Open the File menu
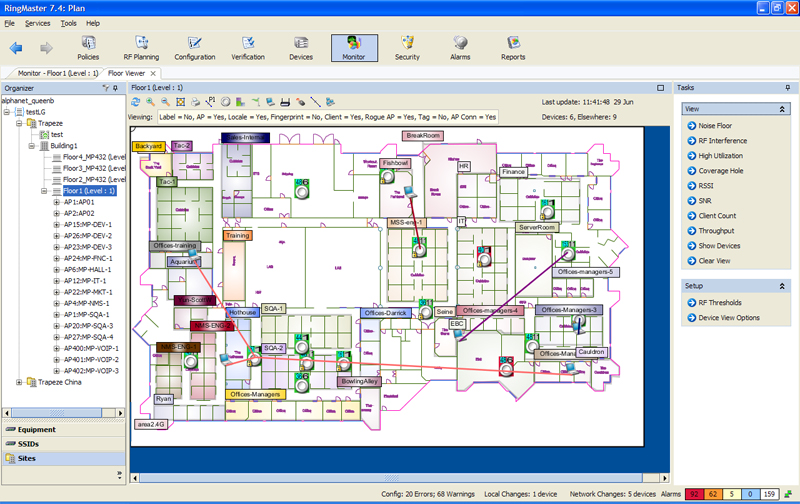The height and width of the screenshot is (504, 800). (x=10, y=23)
